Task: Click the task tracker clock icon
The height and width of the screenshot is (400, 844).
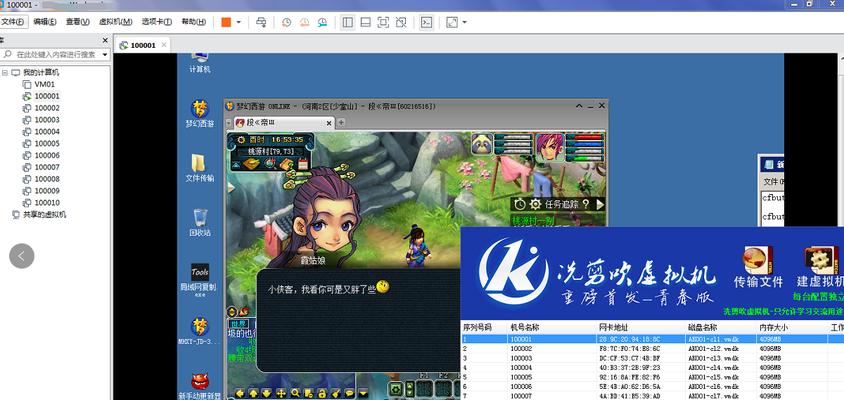Action: click(x=519, y=205)
